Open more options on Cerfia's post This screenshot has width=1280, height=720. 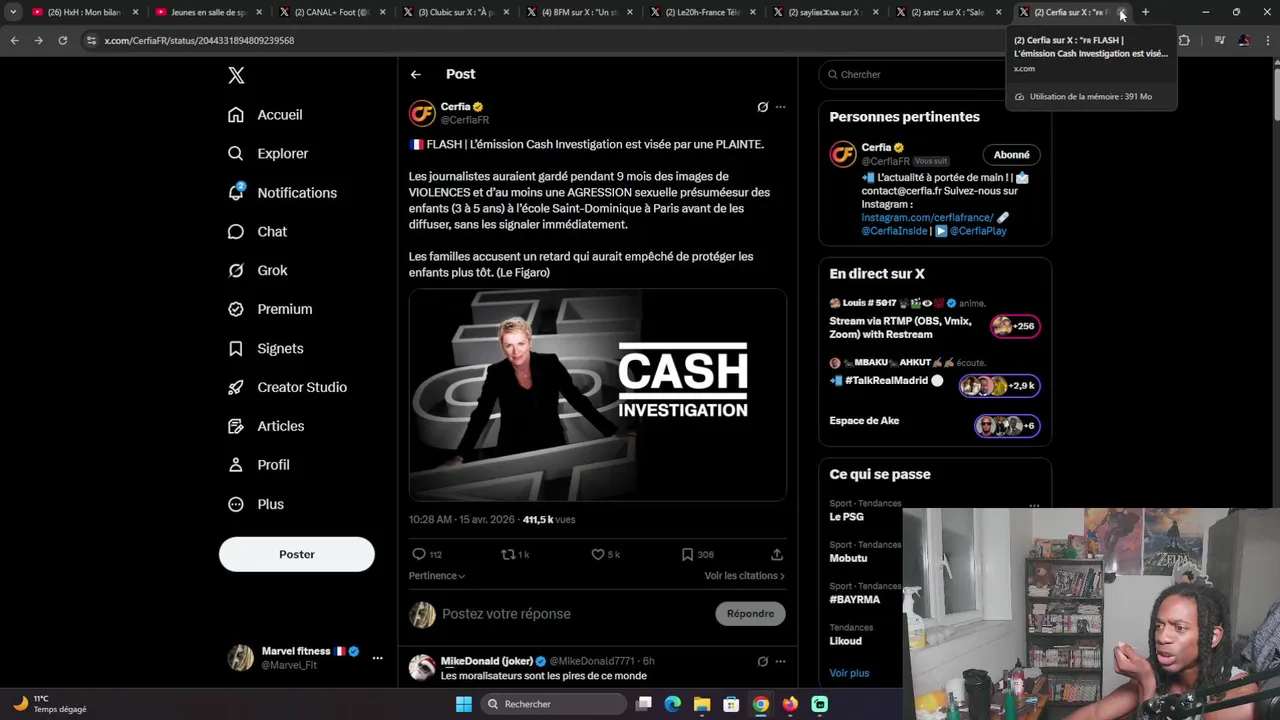[781, 107]
